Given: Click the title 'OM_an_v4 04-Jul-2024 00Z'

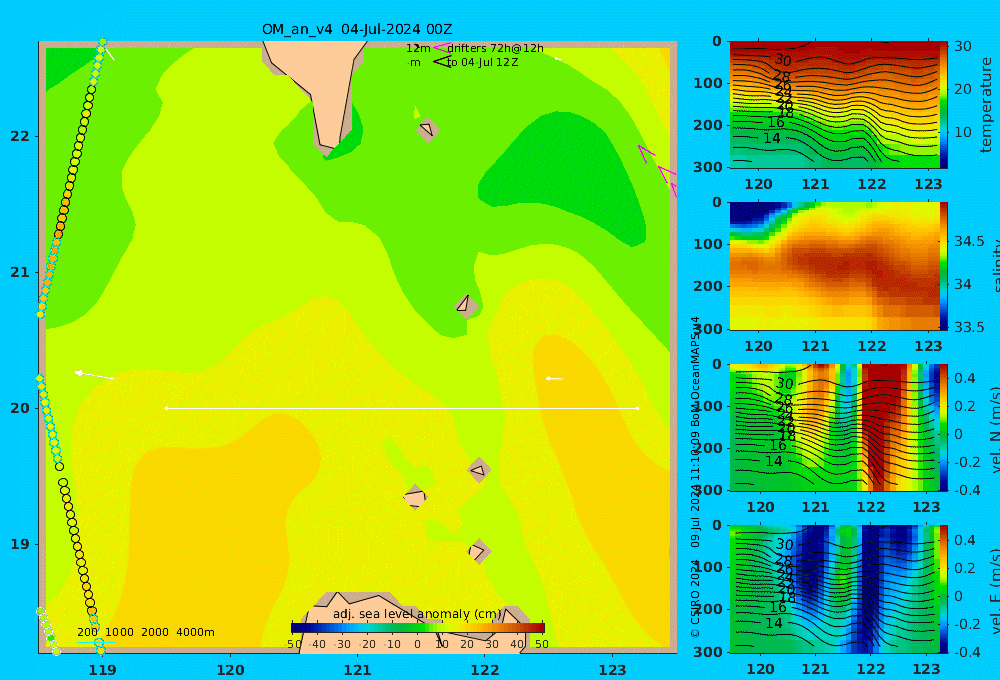Looking at the screenshot, I should pyautogui.click(x=357, y=29).
